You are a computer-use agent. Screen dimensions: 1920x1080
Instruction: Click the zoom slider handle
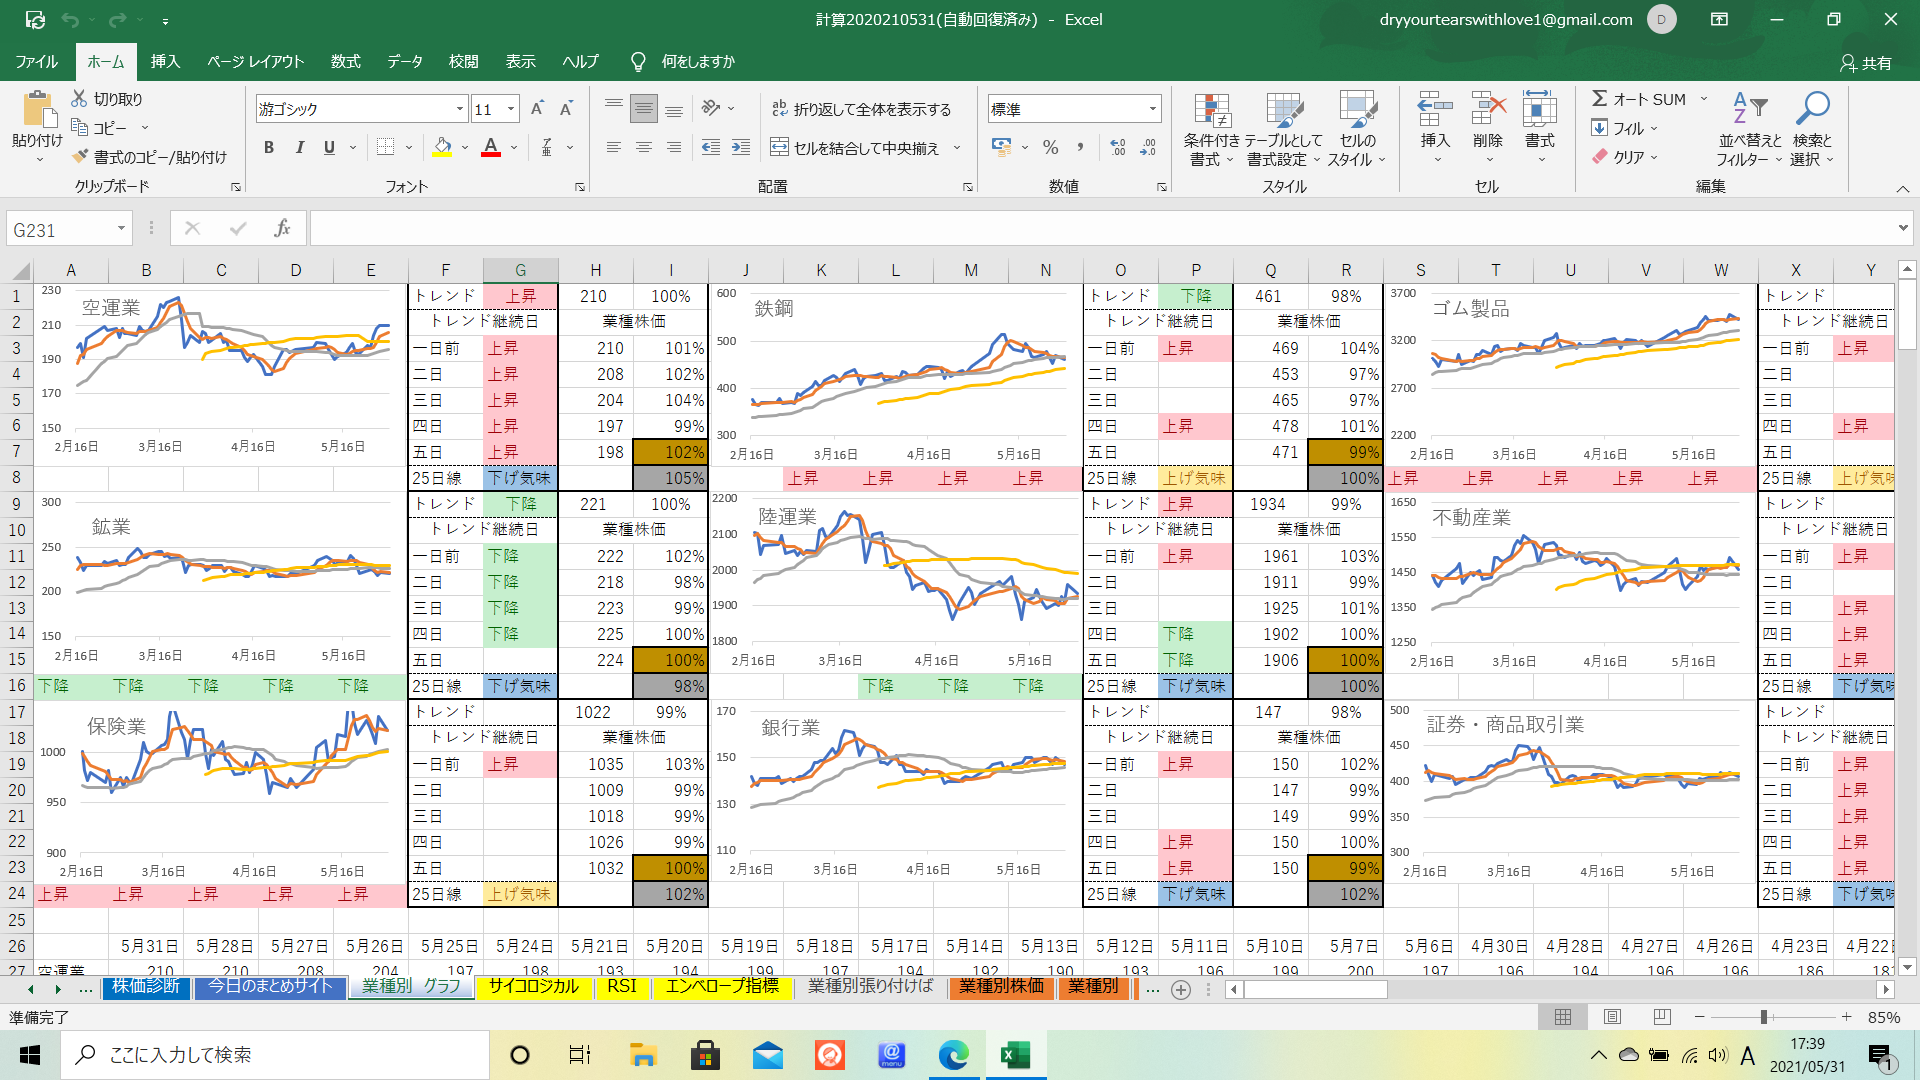click(x=1764, y=1017)
